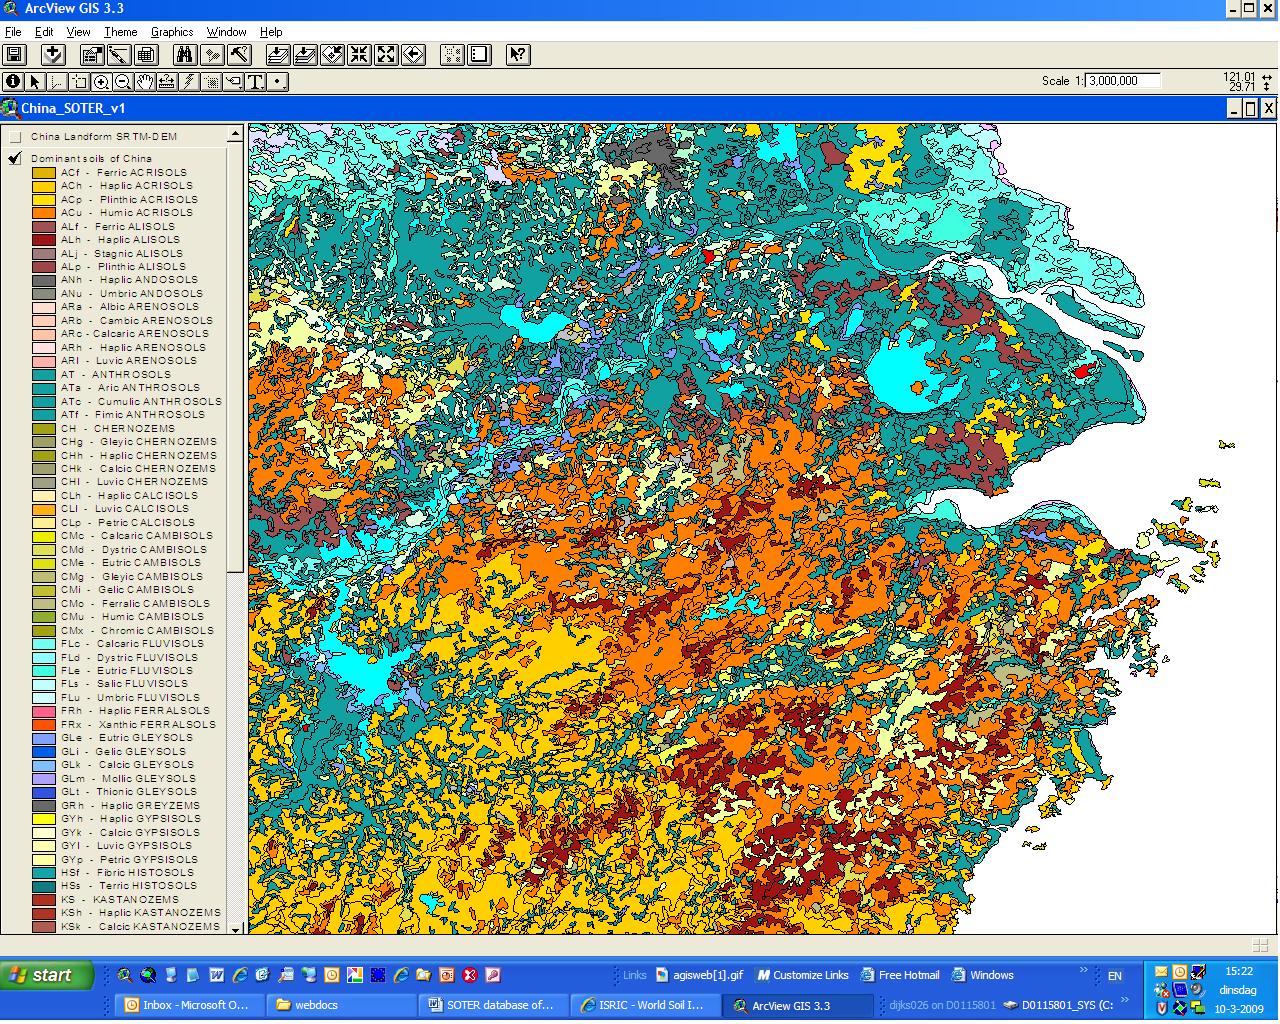
Task: Click the Save Project toolbar icon
Action: 15,55
